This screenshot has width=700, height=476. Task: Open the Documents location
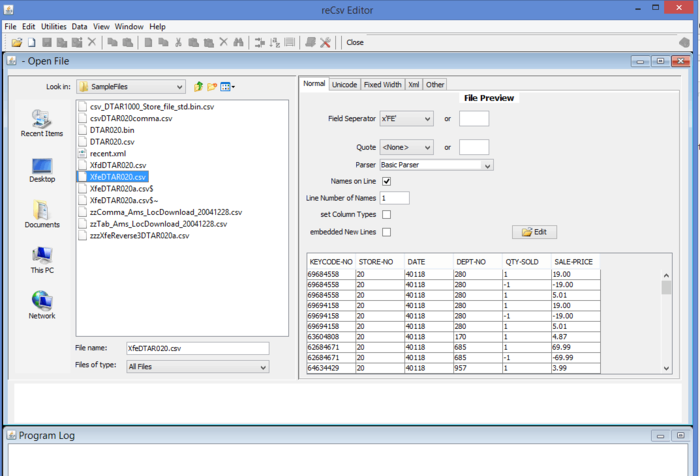click(x=42, y=214)
